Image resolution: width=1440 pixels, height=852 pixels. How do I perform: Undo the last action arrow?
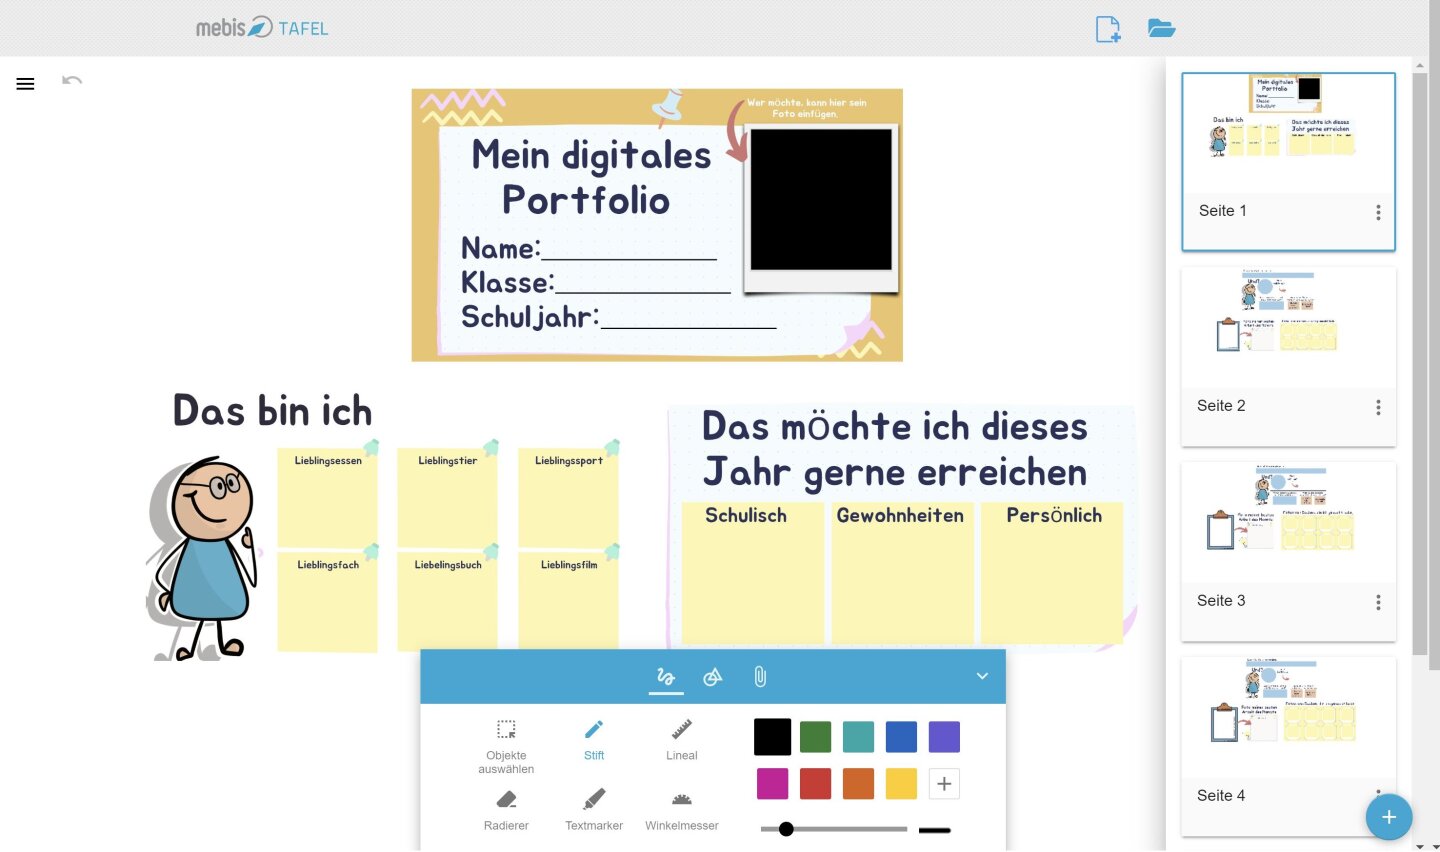pyautogui.click(x=72, y=80)
